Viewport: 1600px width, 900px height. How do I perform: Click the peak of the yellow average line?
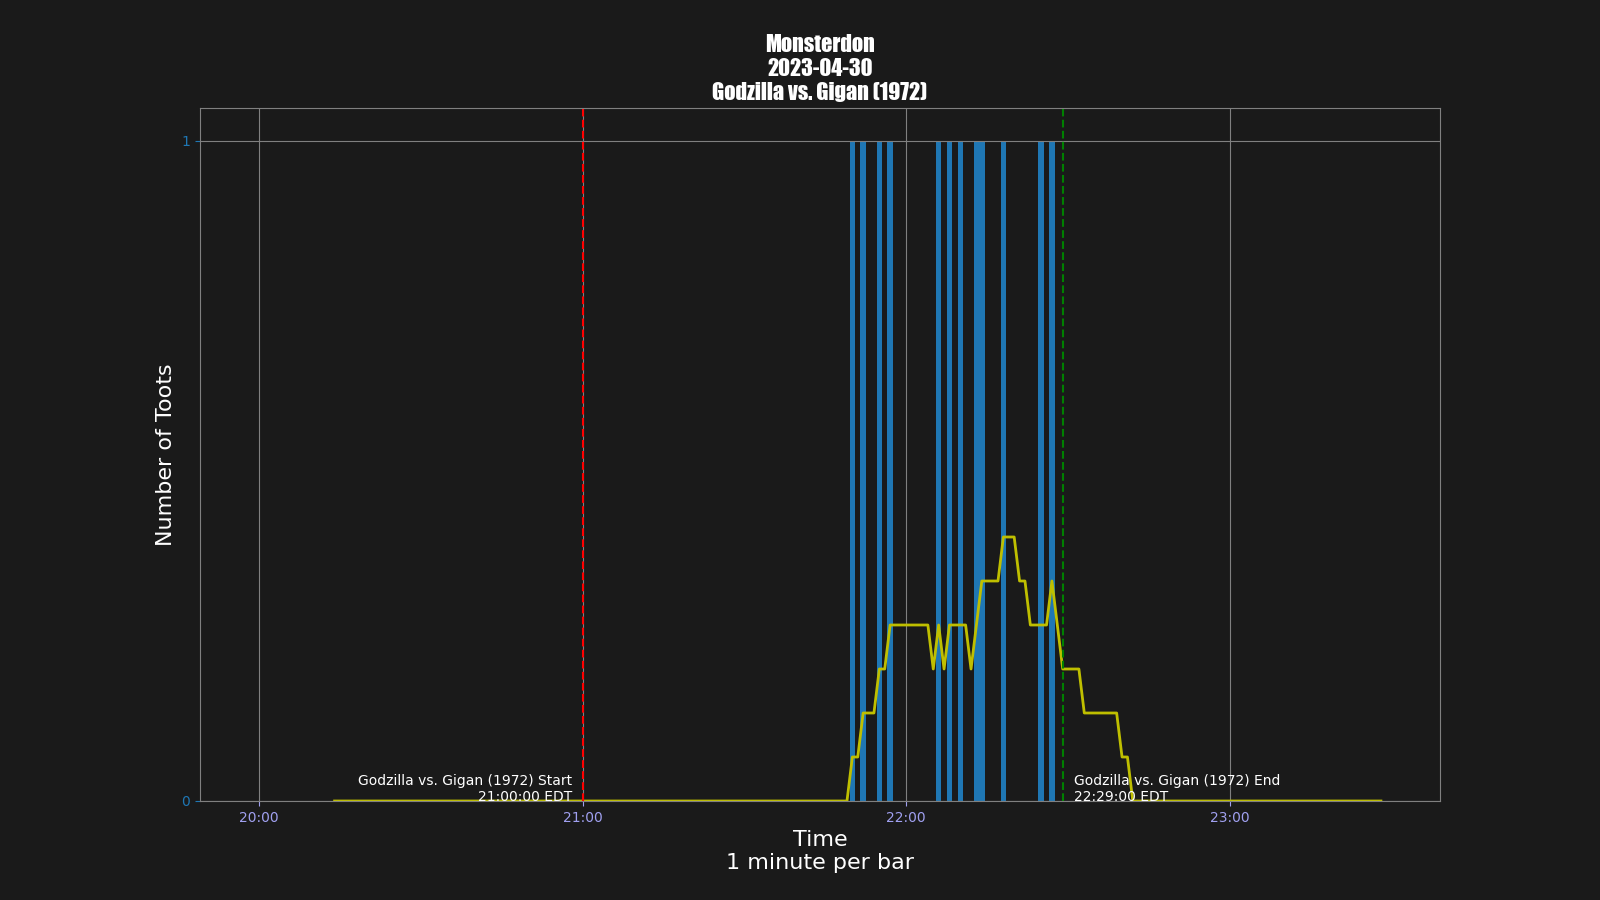pos(1009,537)
